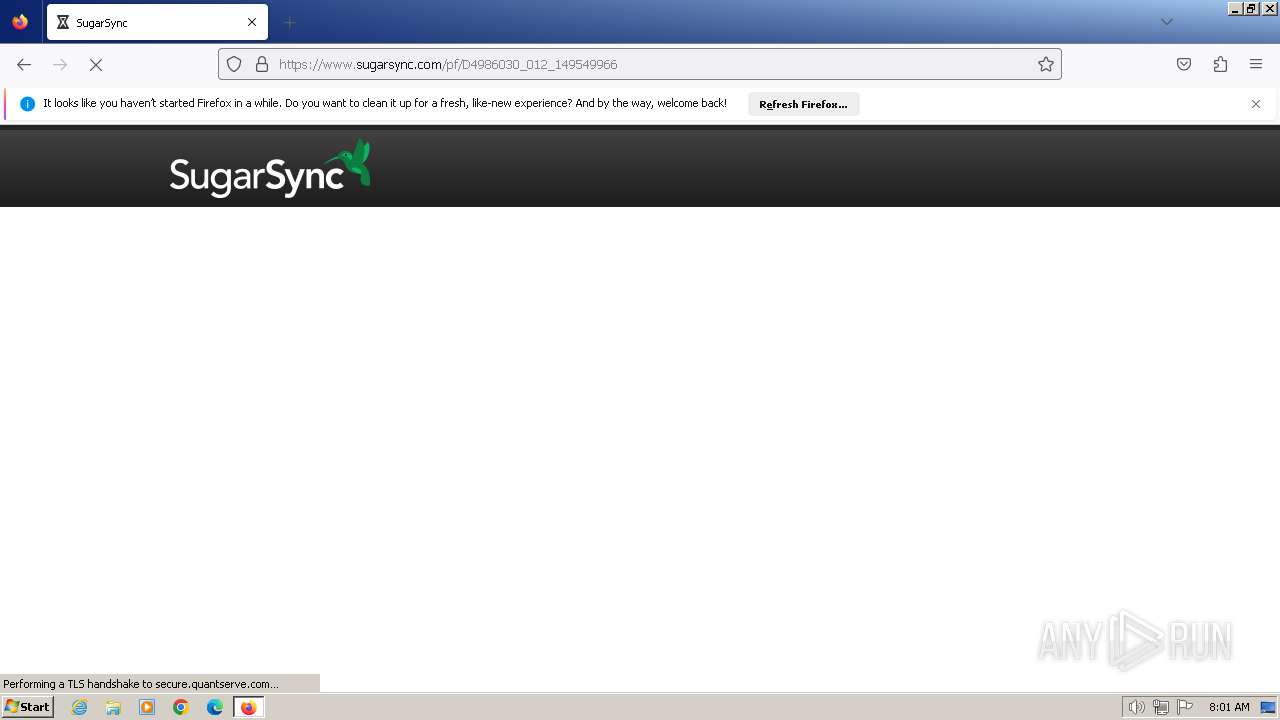1280x720 pixels.
Task: Launch Google Chrome from taskbar
Action: tap(181, 707)
